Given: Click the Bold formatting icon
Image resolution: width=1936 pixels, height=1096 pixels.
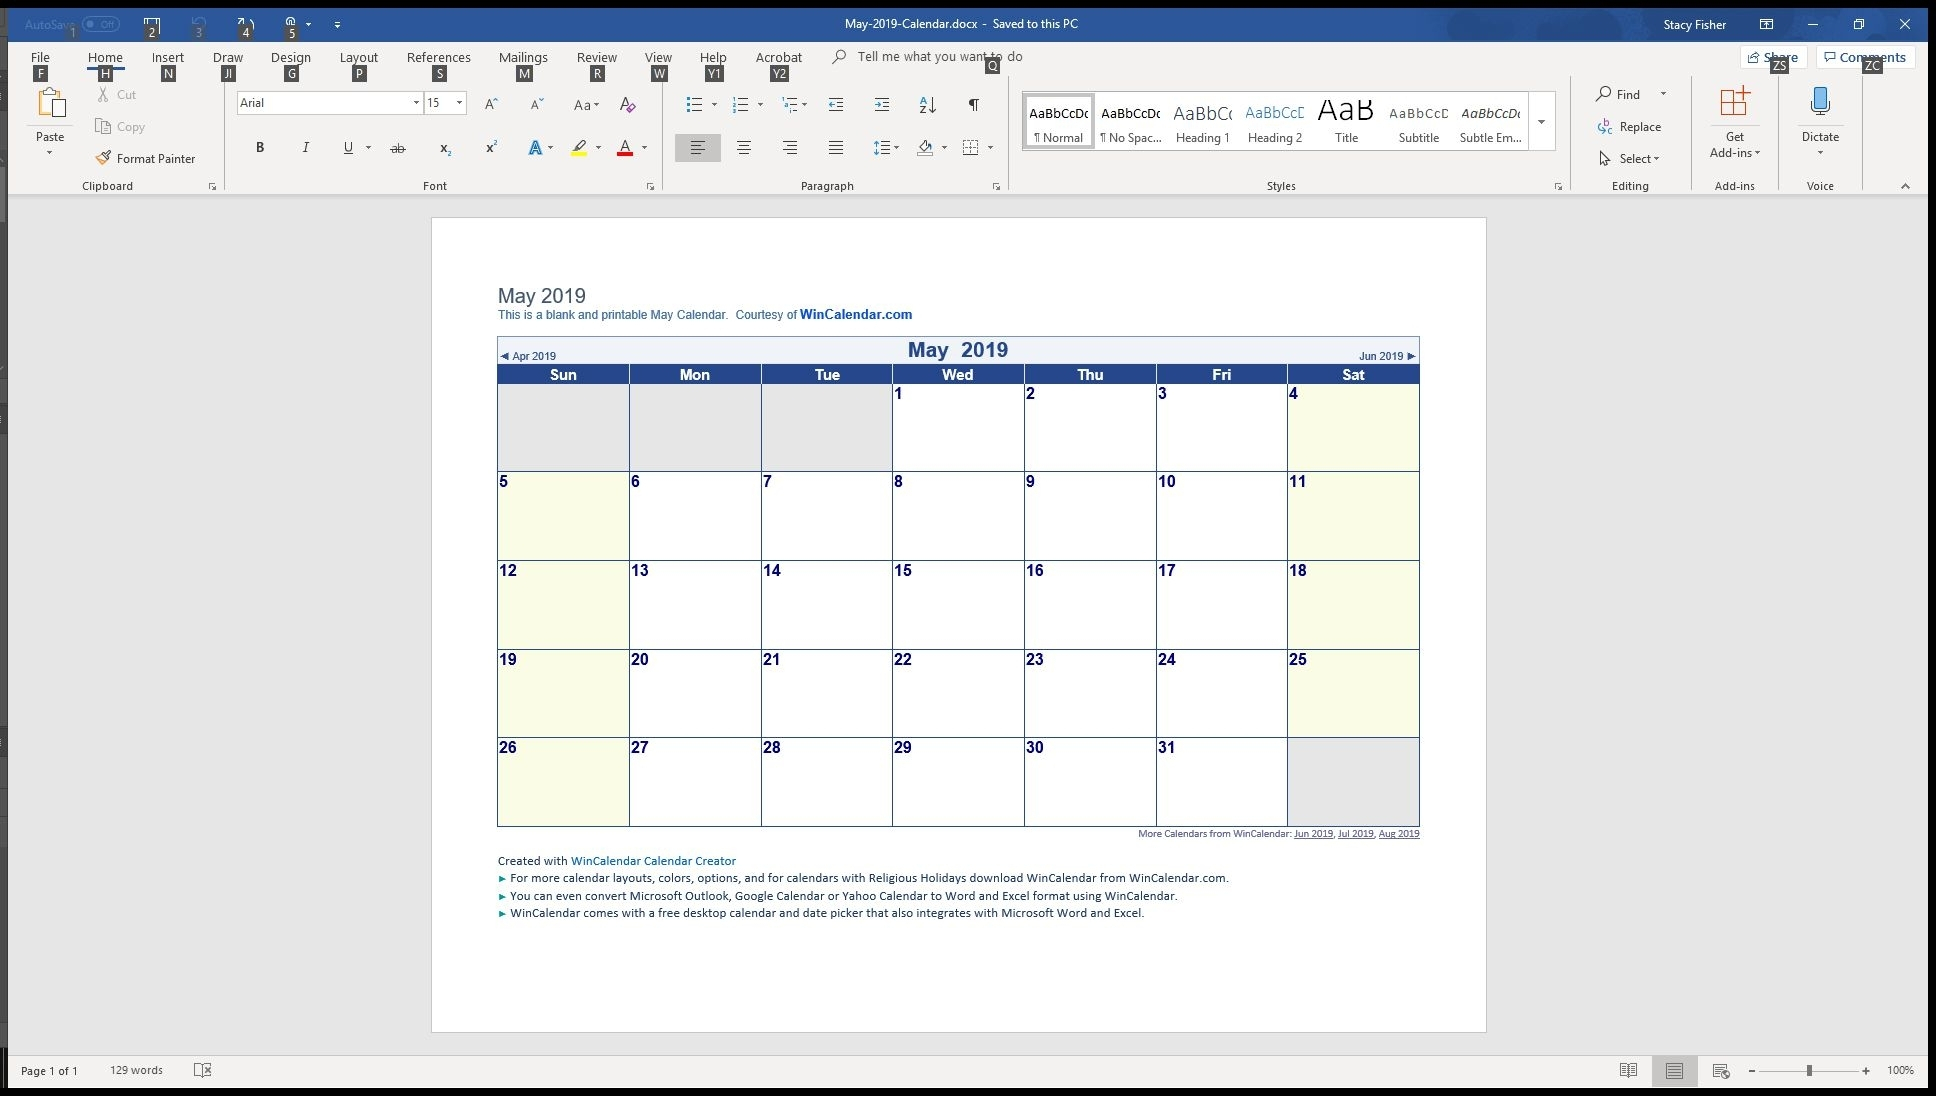Looking at the screenshot, I should (x=259, y=146).
